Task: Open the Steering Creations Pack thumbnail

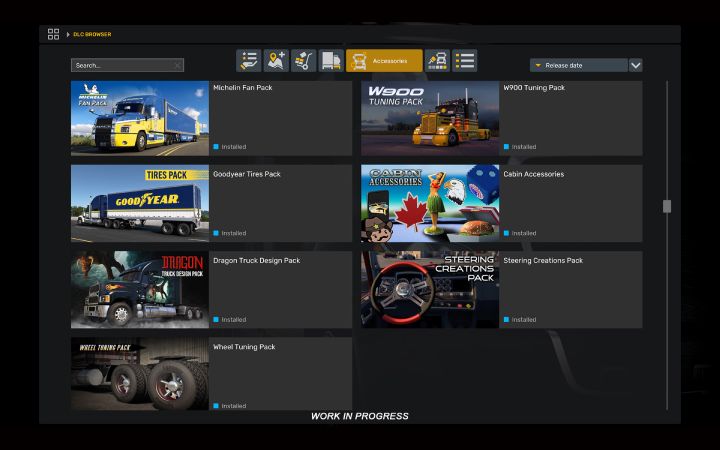Action: (x=430, y=290)
